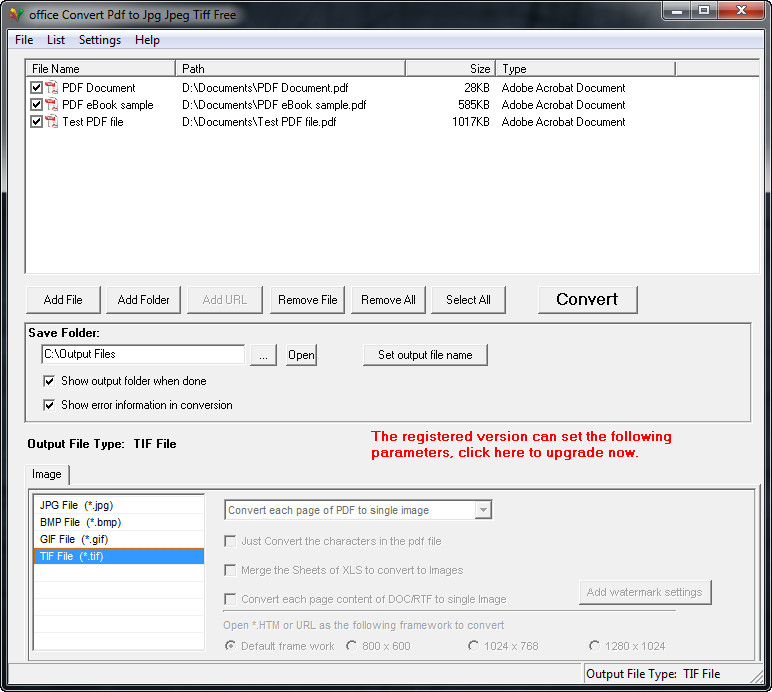Click the 1017KB size cell
Image resolution: width=772 pixels, height=692 pixels.
pos(471,122)
